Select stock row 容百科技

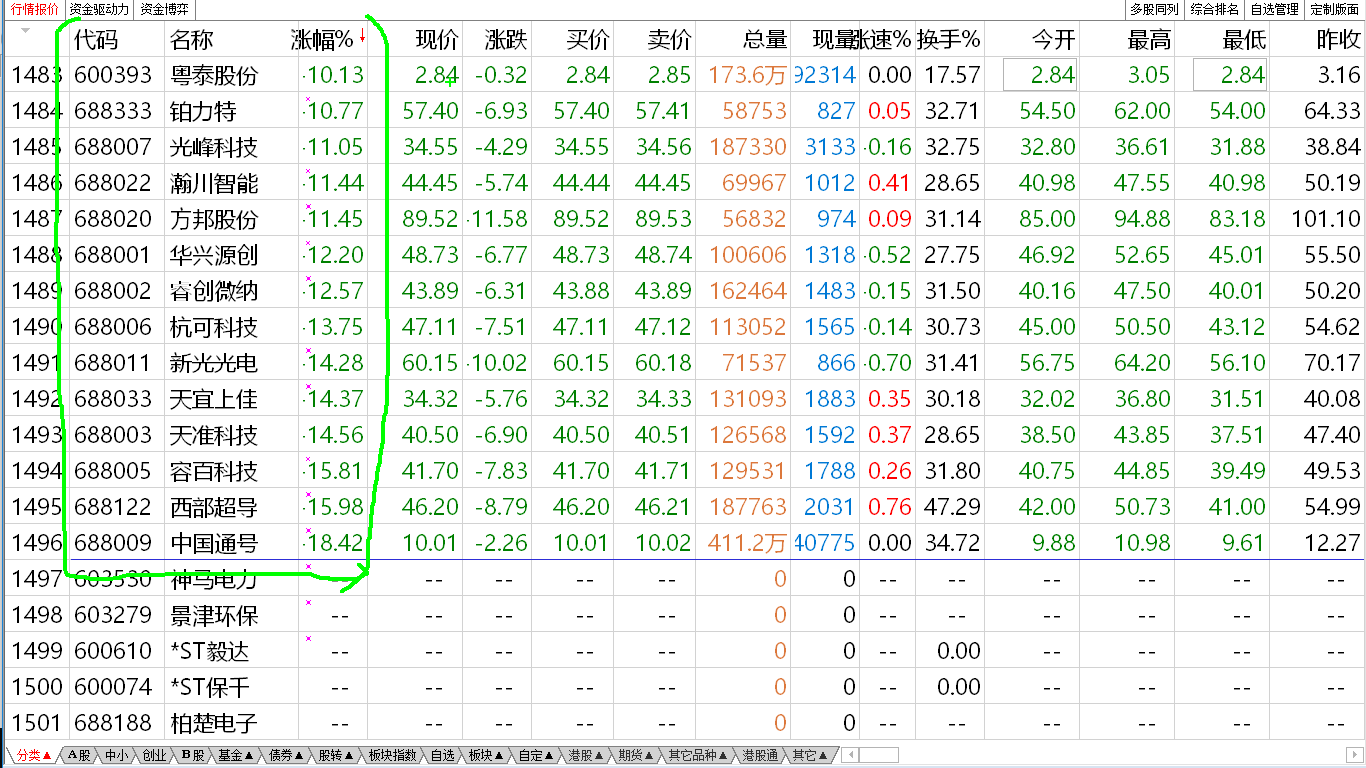pos(683,471)
